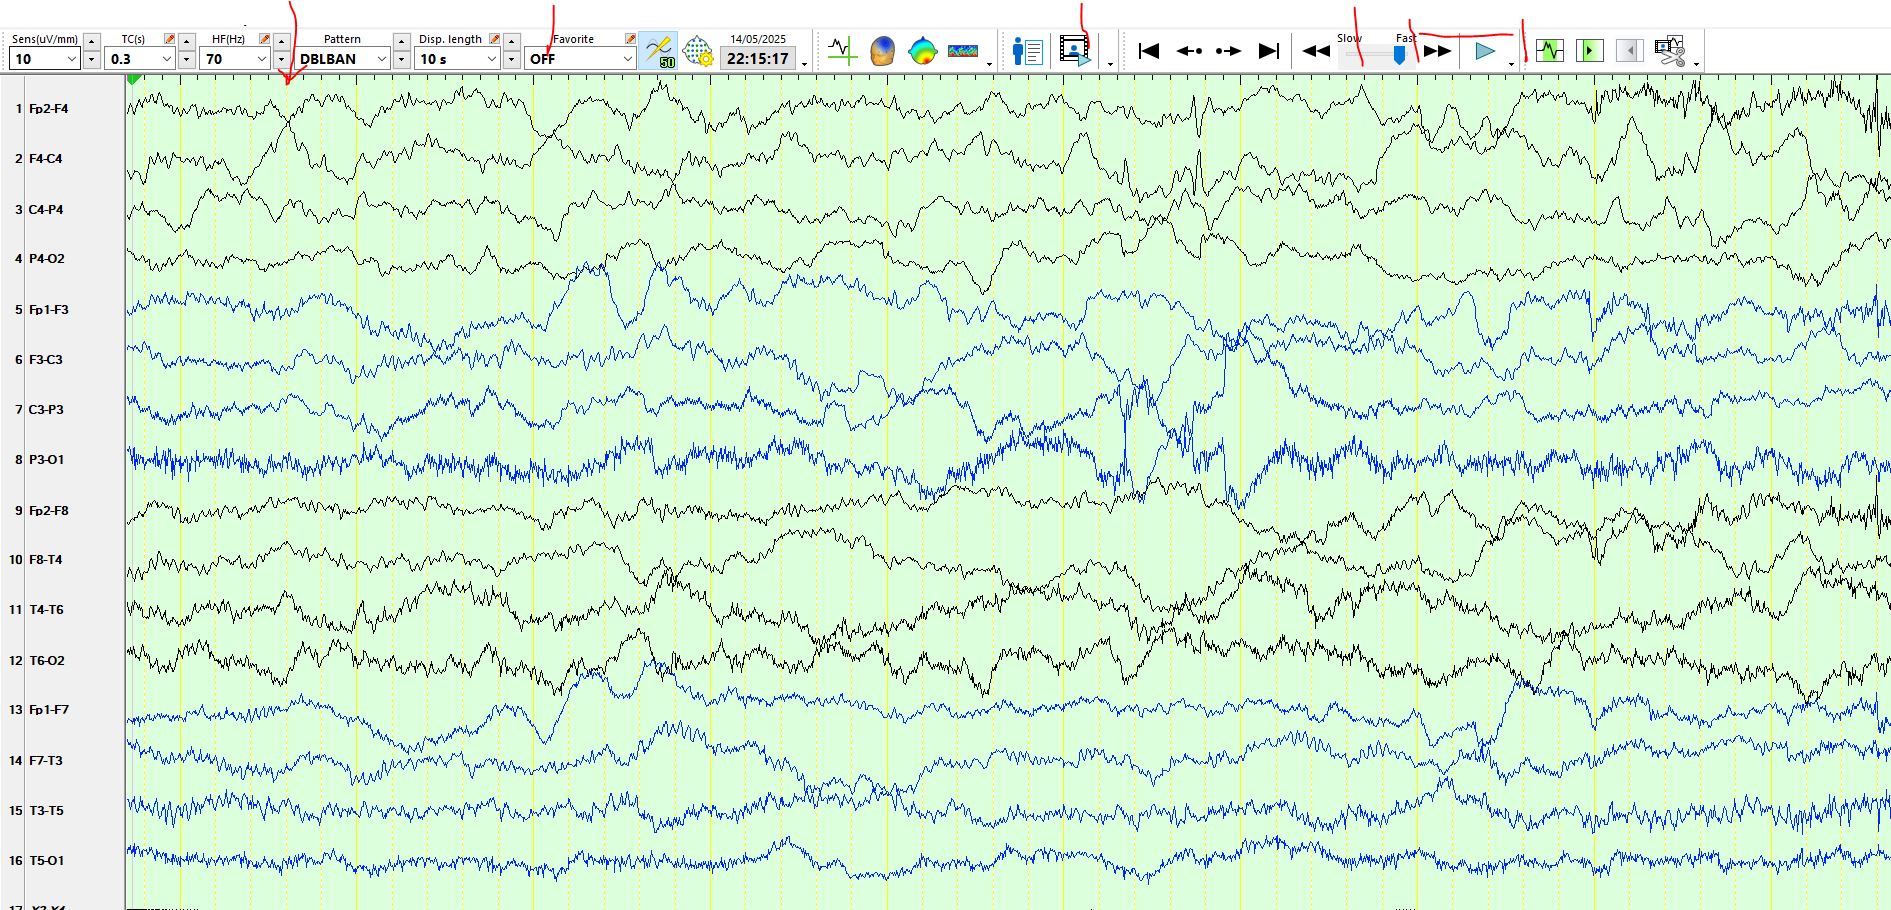Click the gray page-back icon
The width and height of the screenshot is (1891, 910).
coord(1629,50)
